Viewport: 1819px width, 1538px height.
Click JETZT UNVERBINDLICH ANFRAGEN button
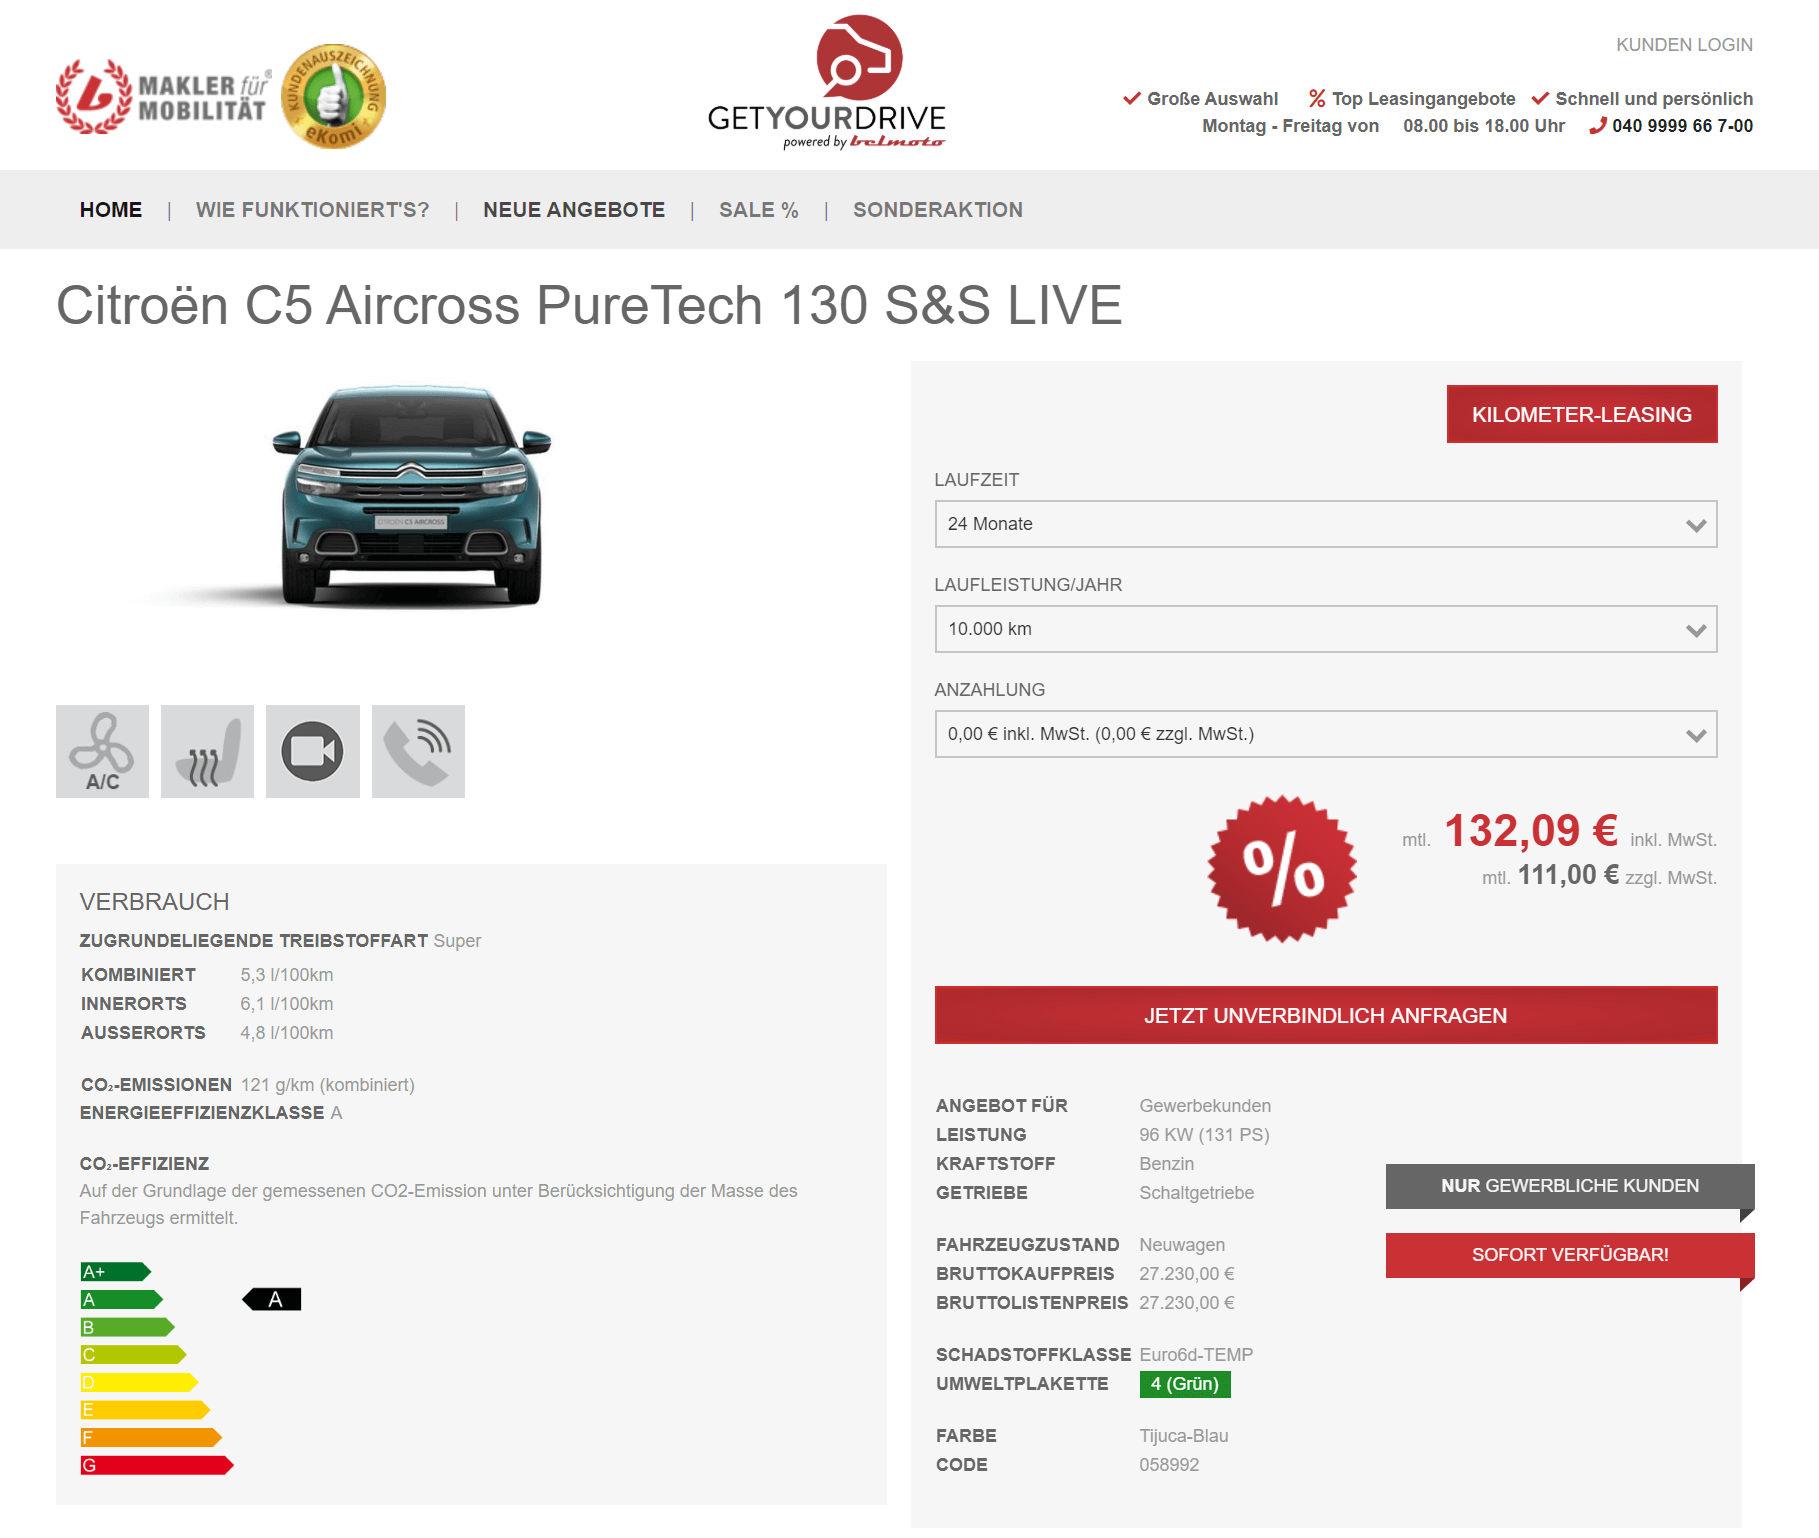point(1326,1015)
